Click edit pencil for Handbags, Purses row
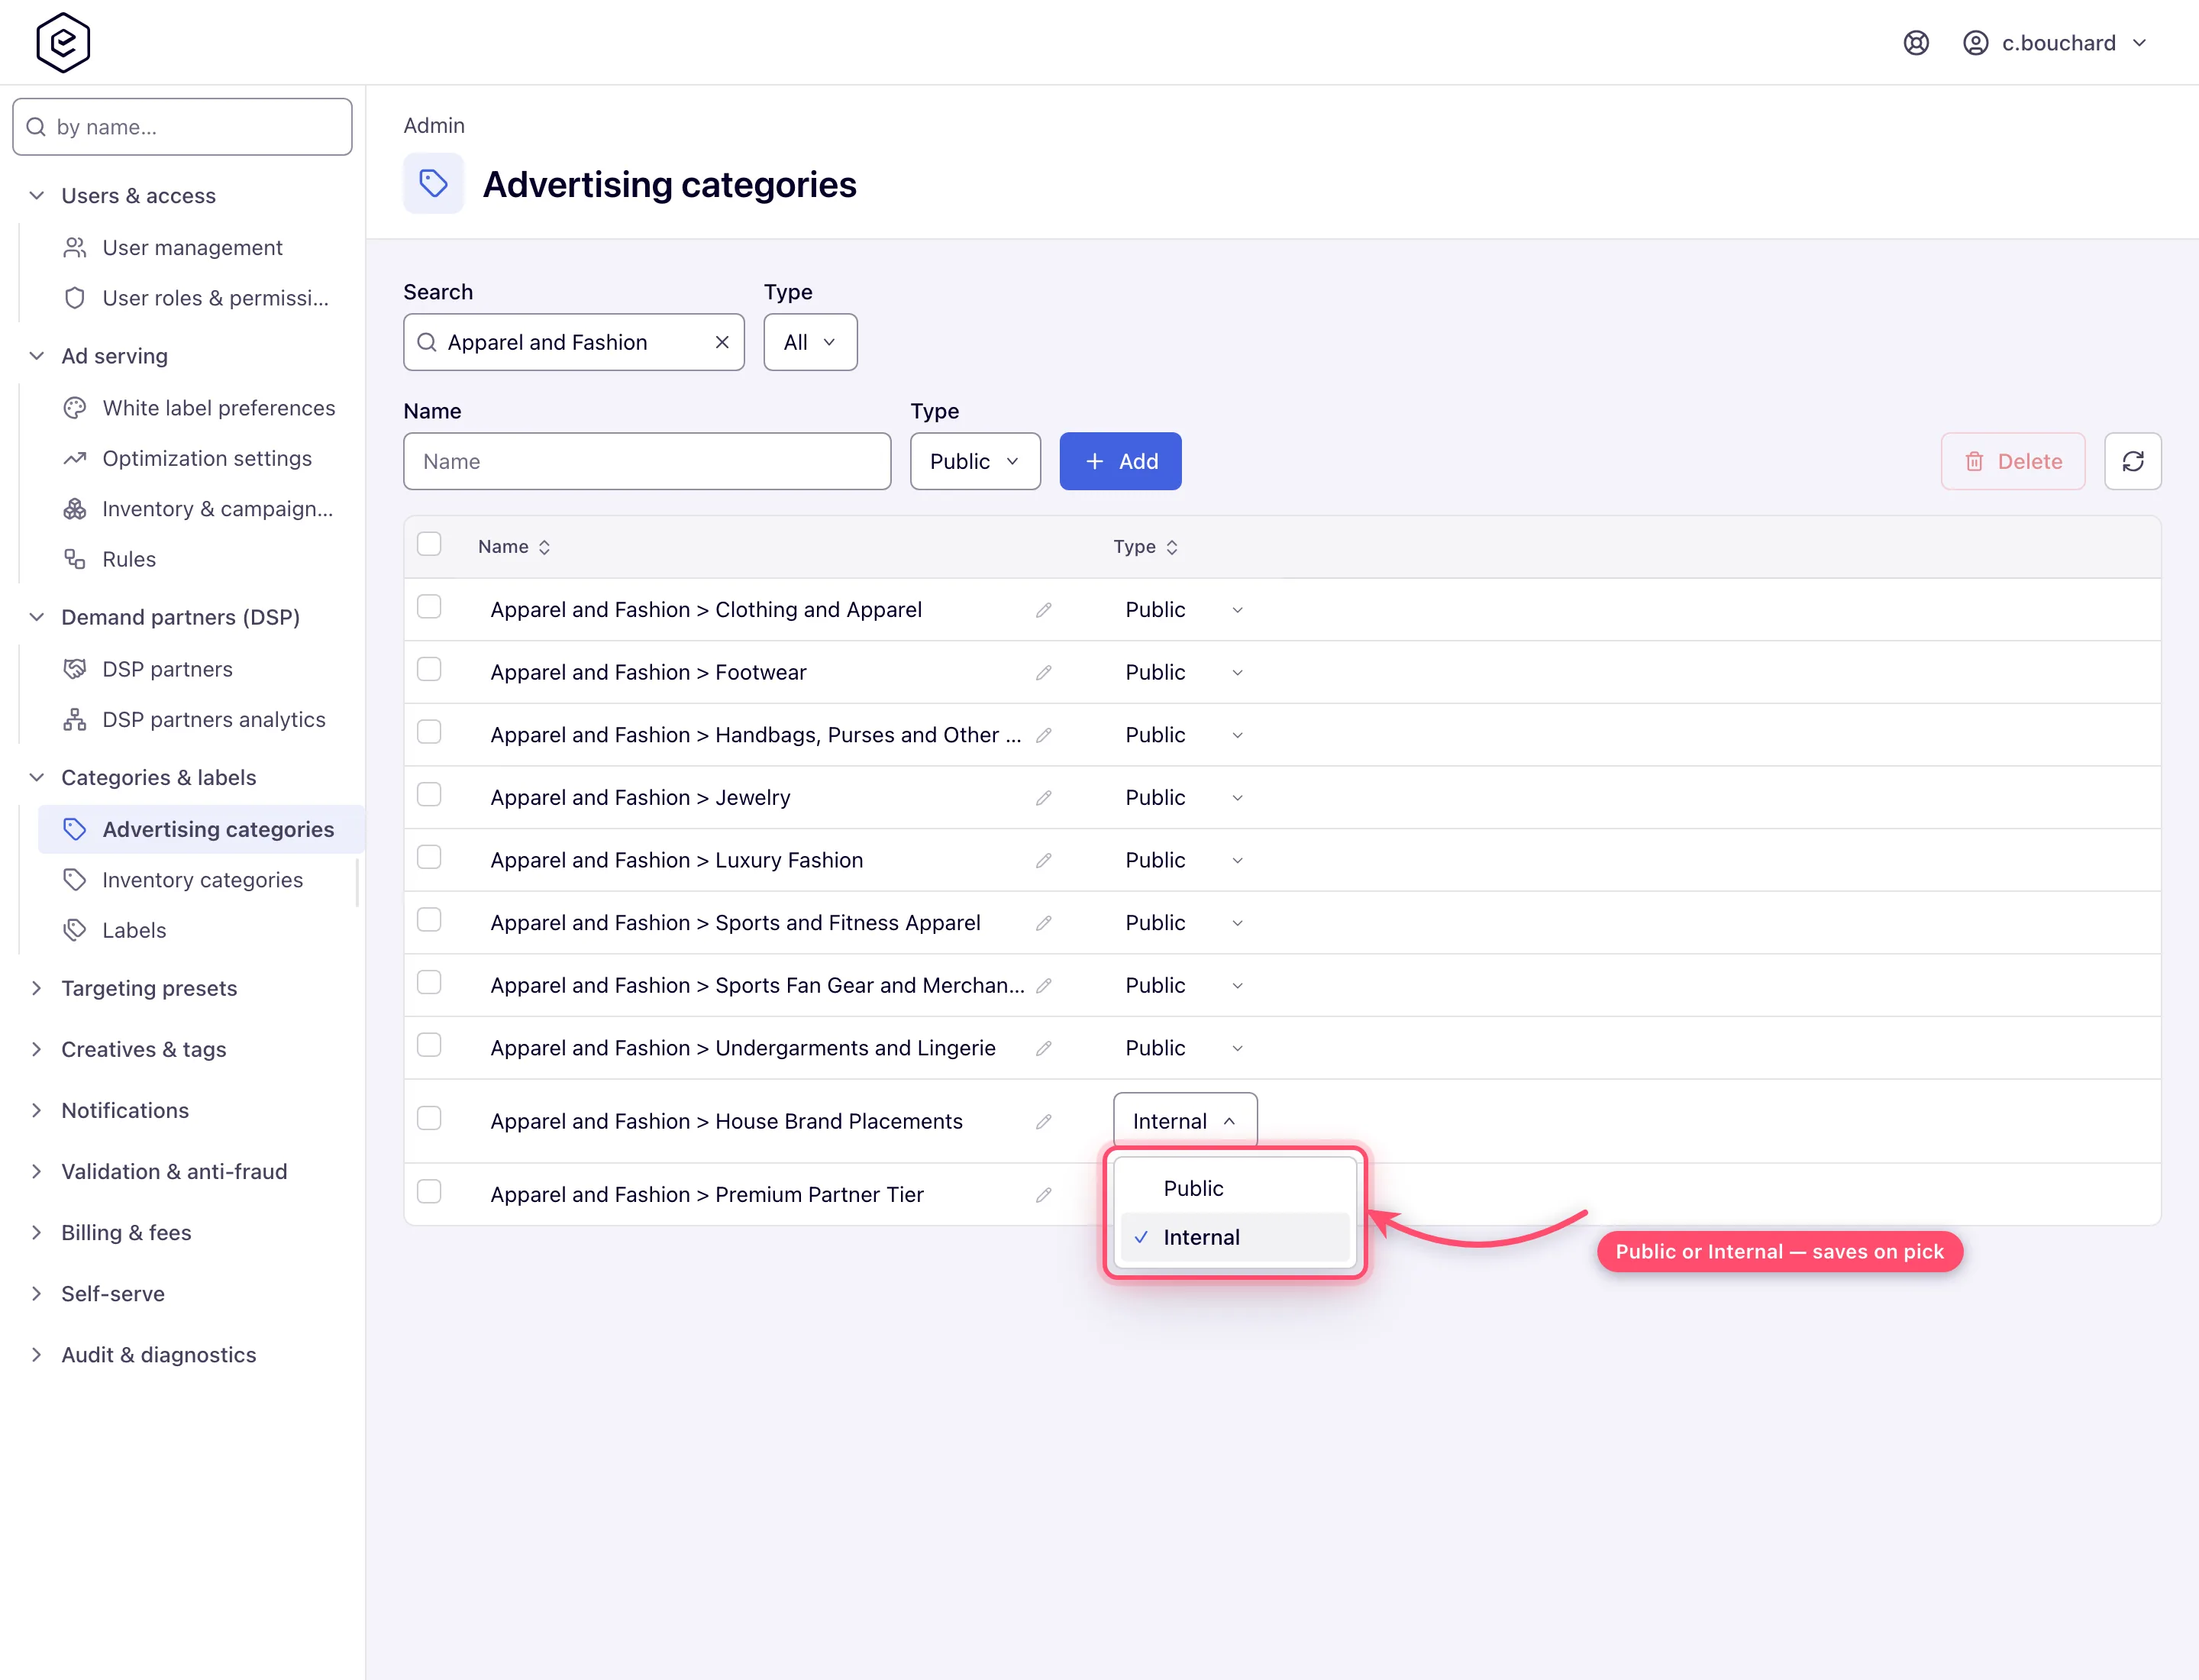The width and height of the screenshot is (2199, 1680). (1043, 735)
